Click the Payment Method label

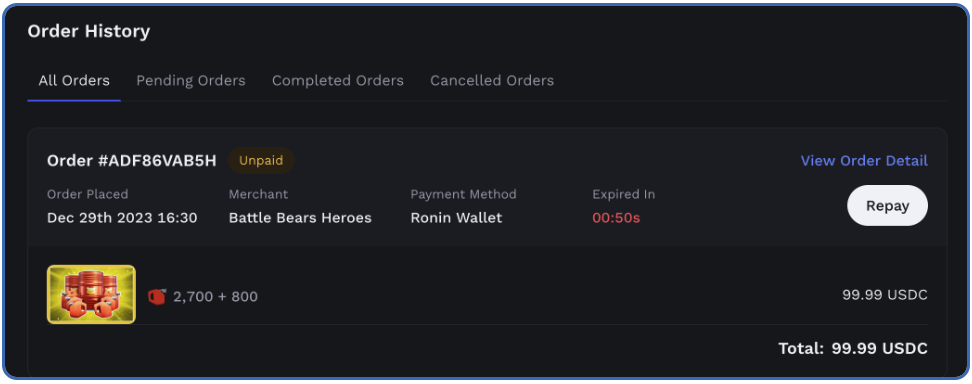463,194
